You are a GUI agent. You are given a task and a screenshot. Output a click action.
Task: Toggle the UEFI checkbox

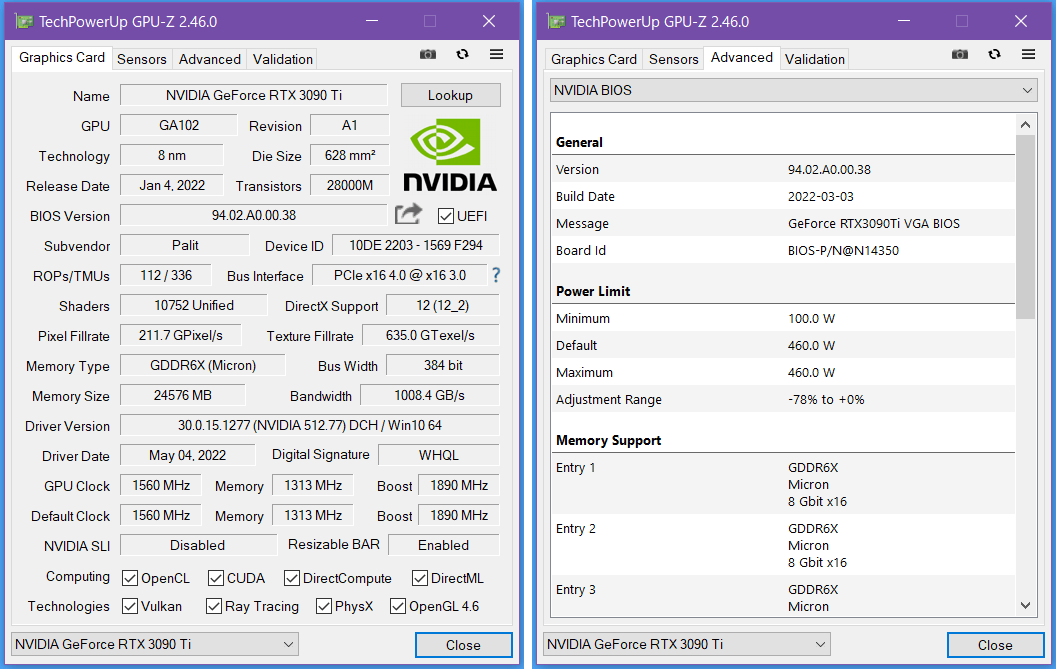[445, 216]
